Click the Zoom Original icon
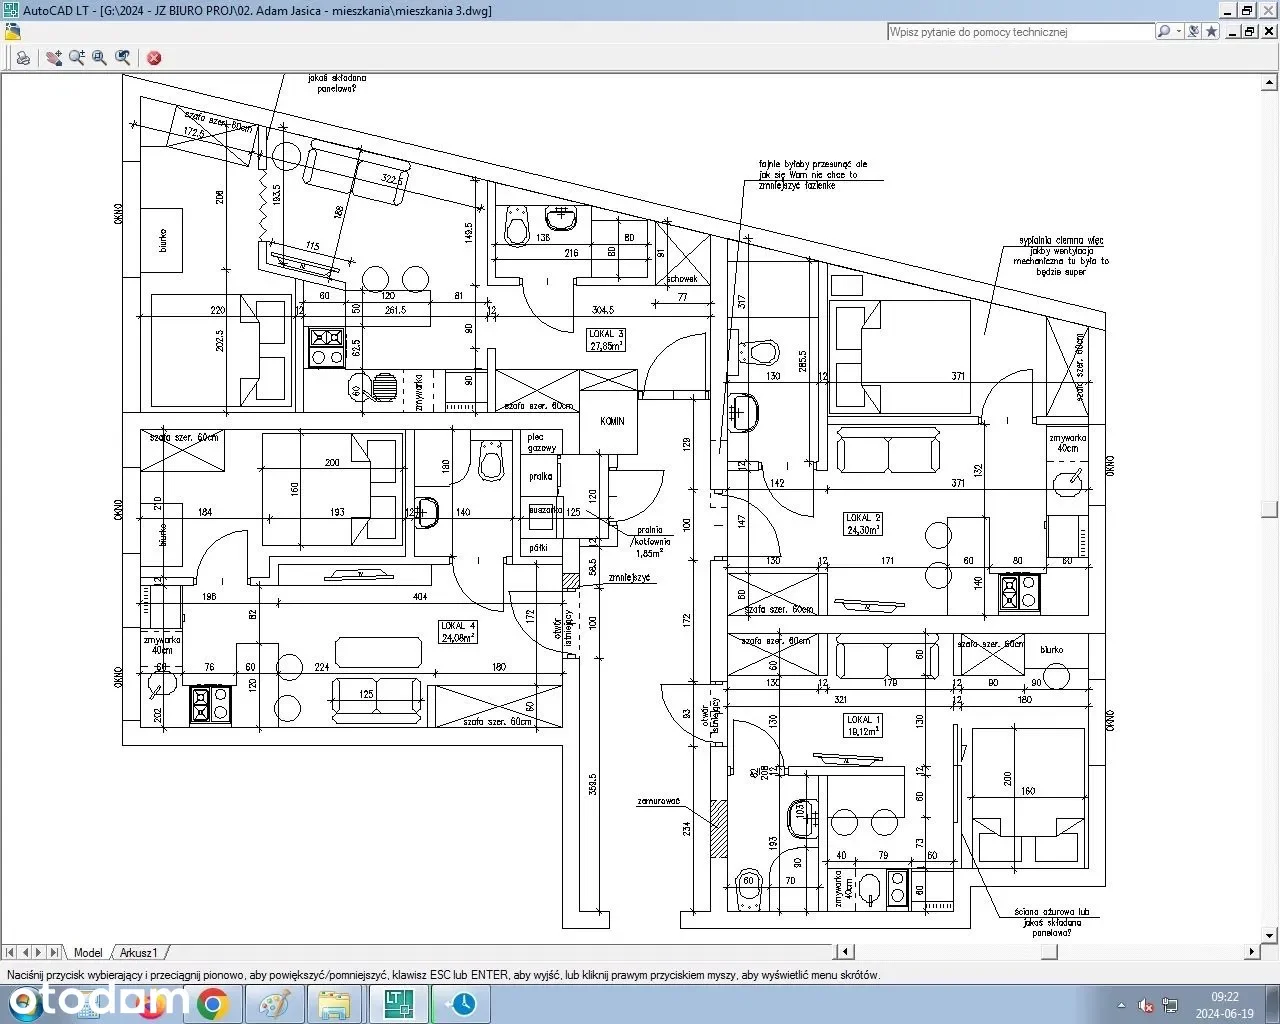This screenshot has width=1280, height=1024. (x=123, y=58)
